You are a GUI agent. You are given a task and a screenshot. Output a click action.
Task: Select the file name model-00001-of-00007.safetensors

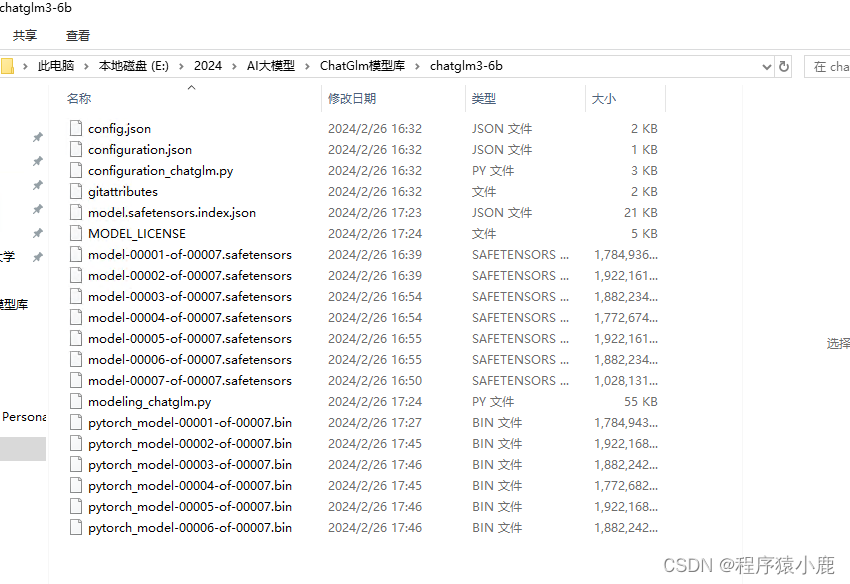[190, 255]
